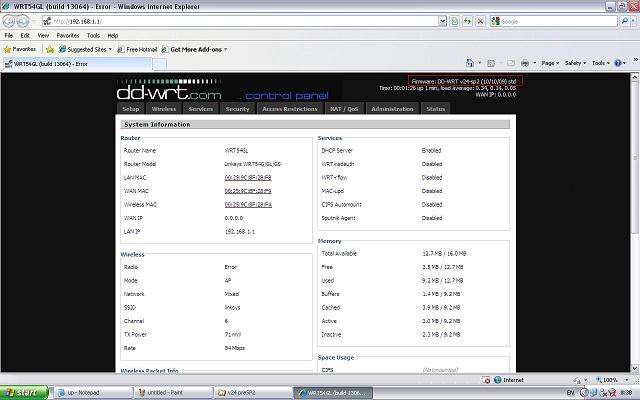Expand the Page dropdown menu

point(548,62)
